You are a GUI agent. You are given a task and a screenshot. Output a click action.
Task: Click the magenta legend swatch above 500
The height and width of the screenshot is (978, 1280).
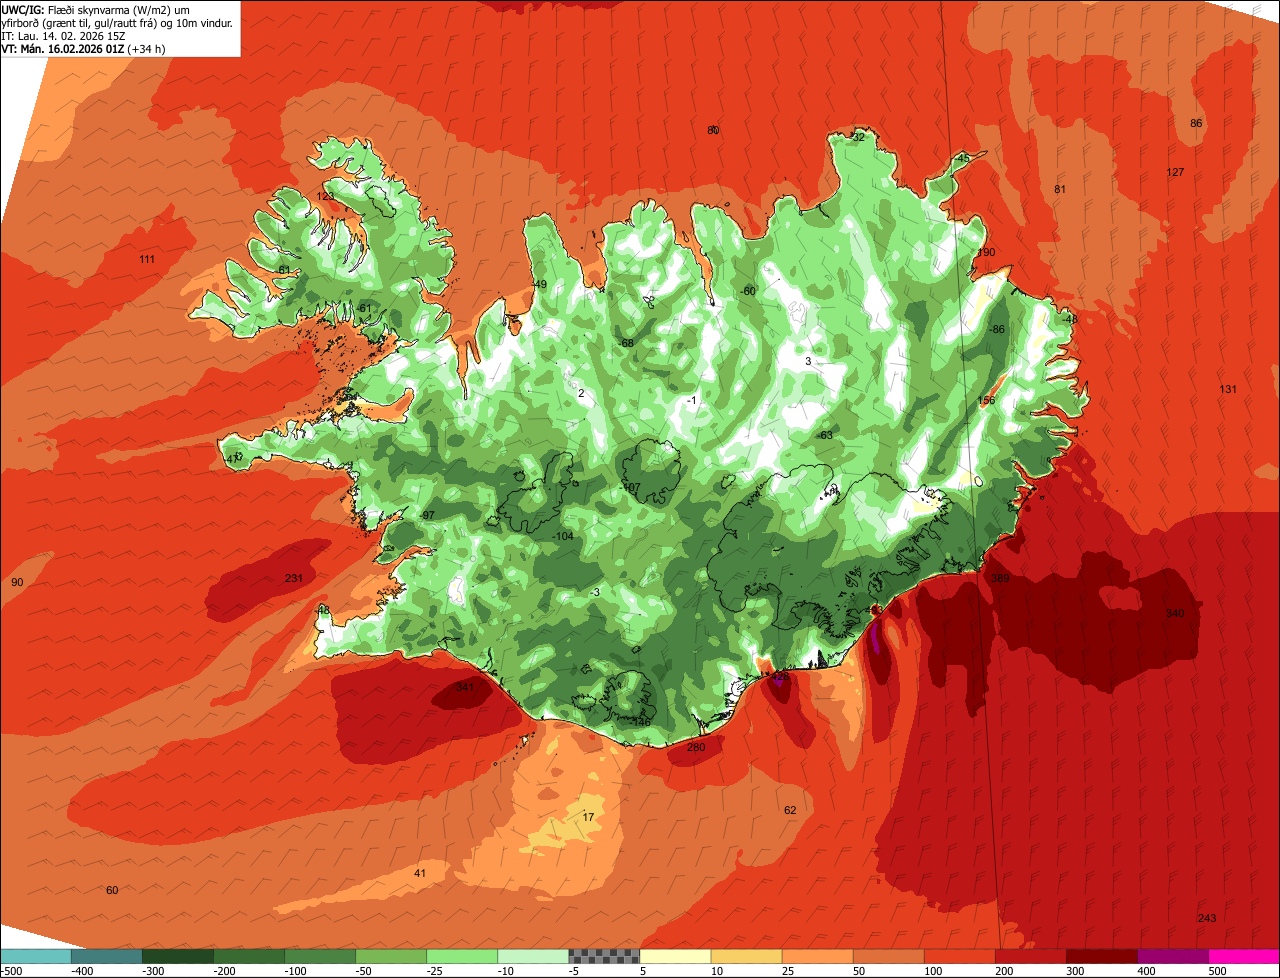pyautogui.click(x=1244, y=956)
